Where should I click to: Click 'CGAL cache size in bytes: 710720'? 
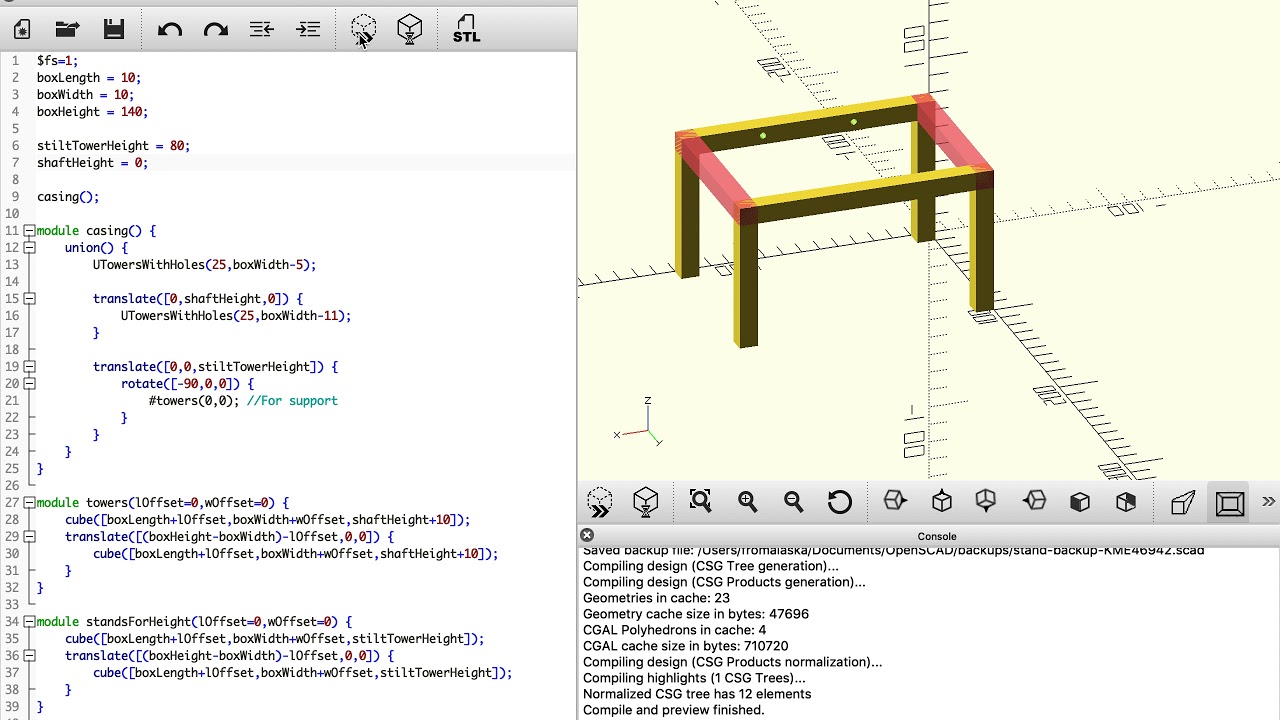coord(685,646)
